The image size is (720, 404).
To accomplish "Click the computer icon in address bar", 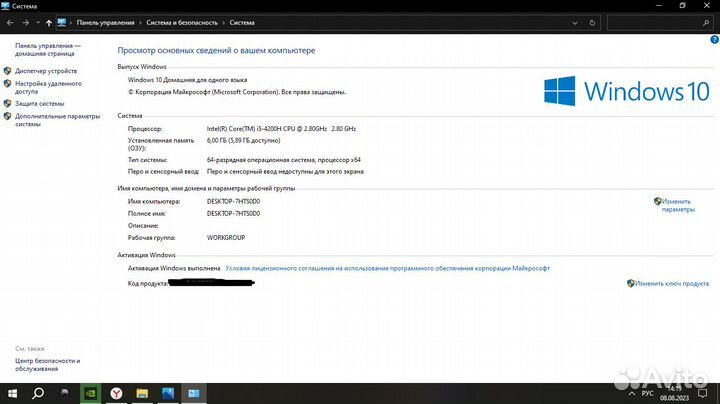I will click(x=62, y=22).
